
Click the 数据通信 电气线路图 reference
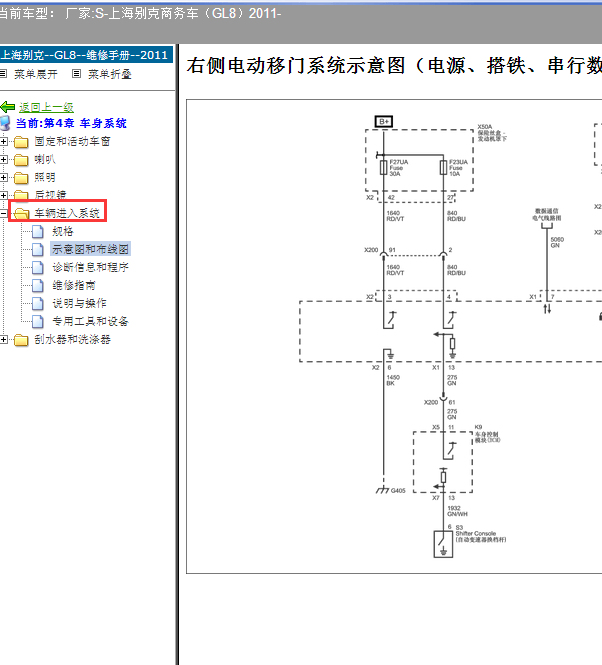pos(546,214)
